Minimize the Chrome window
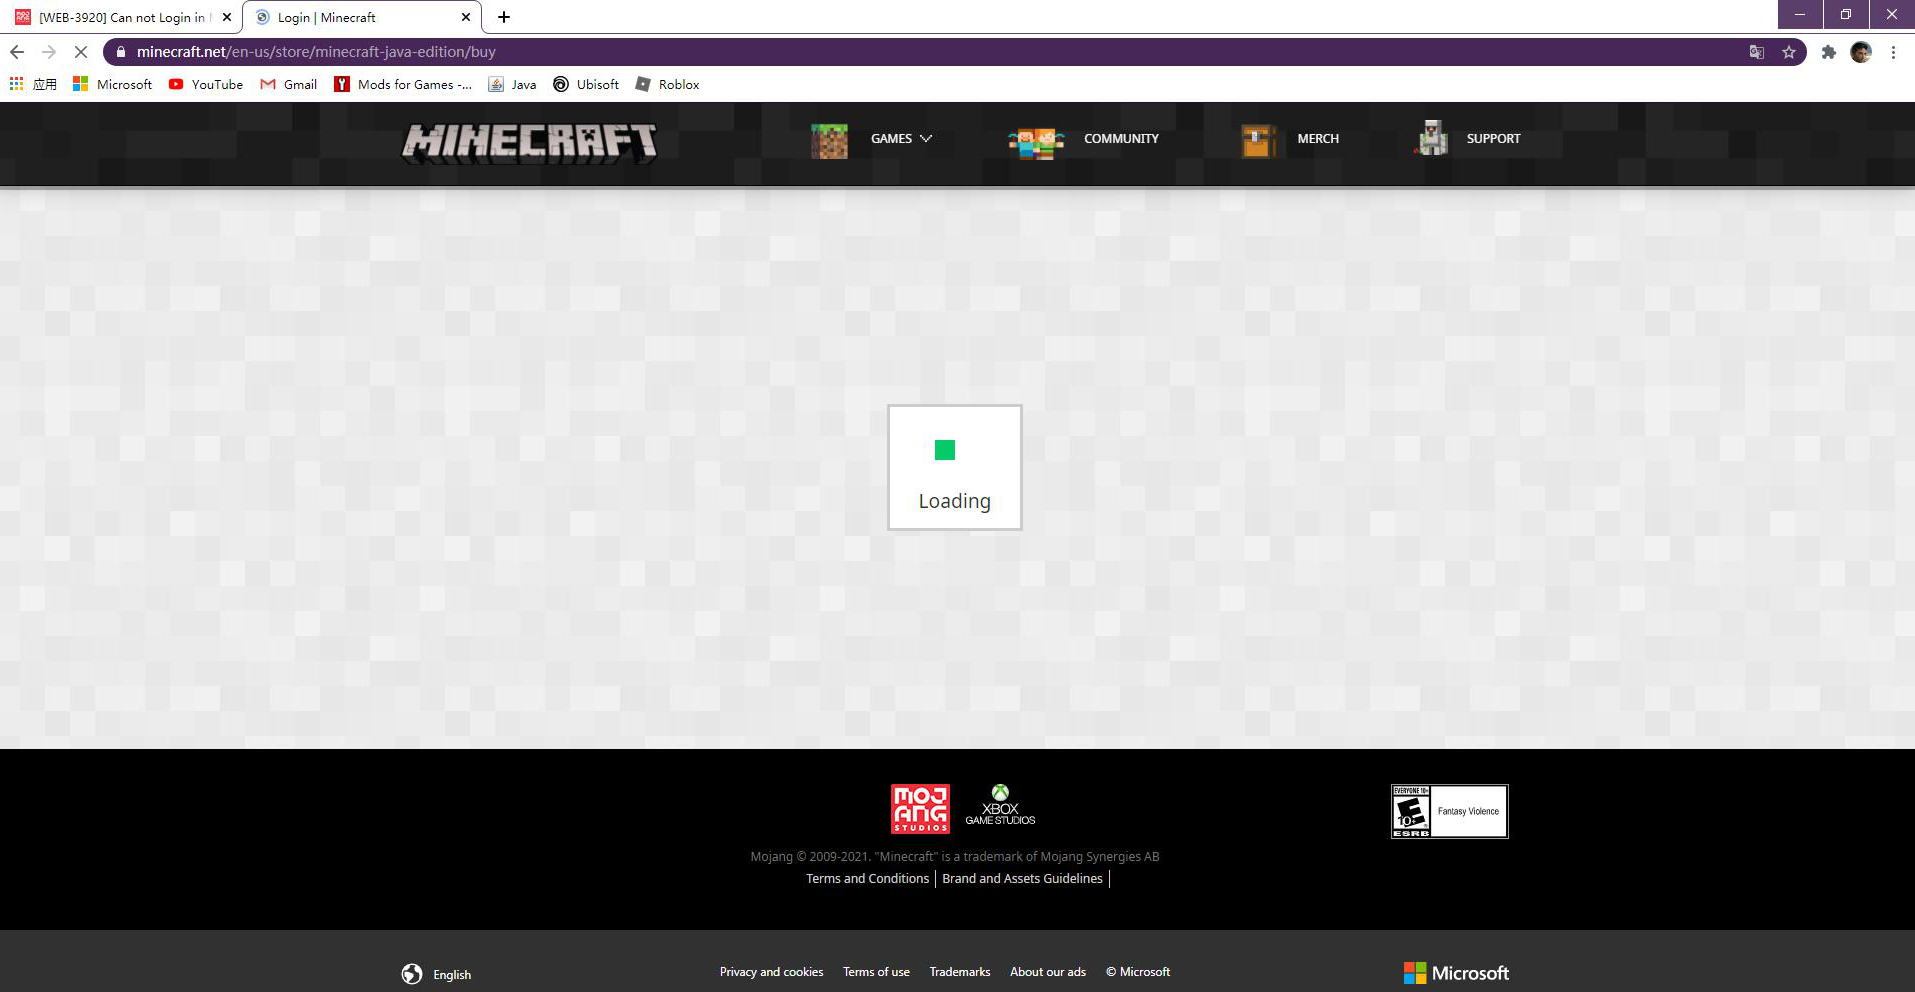 pyautogui.click(x=1800, y=14)
